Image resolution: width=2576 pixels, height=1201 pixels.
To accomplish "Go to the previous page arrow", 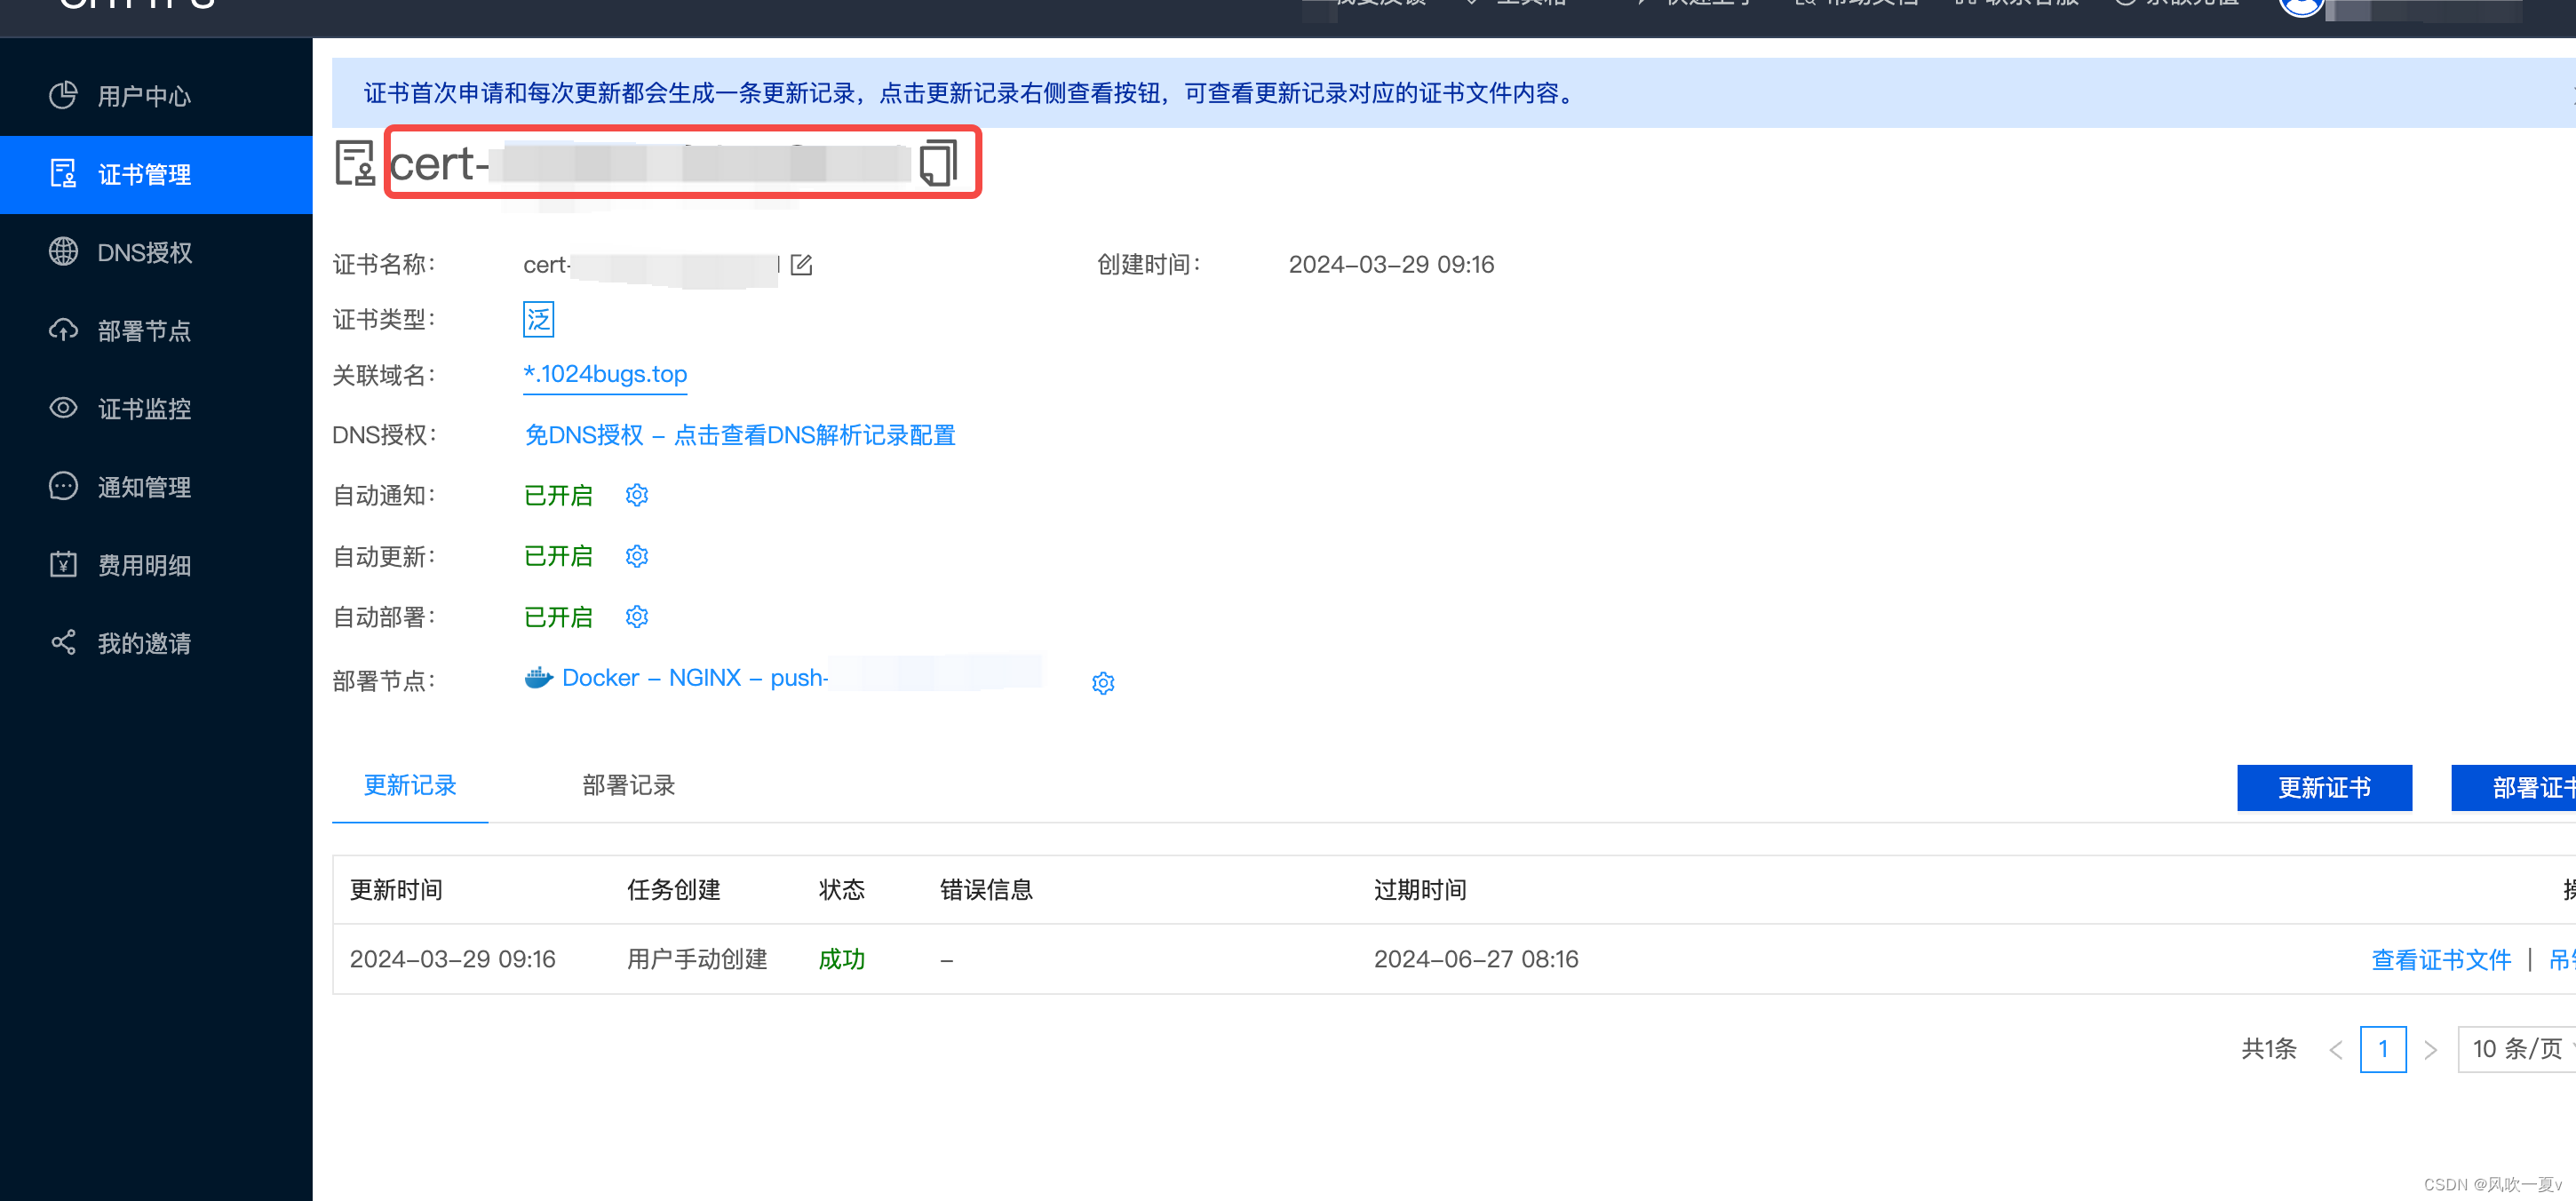I will click(2335, 1049).
